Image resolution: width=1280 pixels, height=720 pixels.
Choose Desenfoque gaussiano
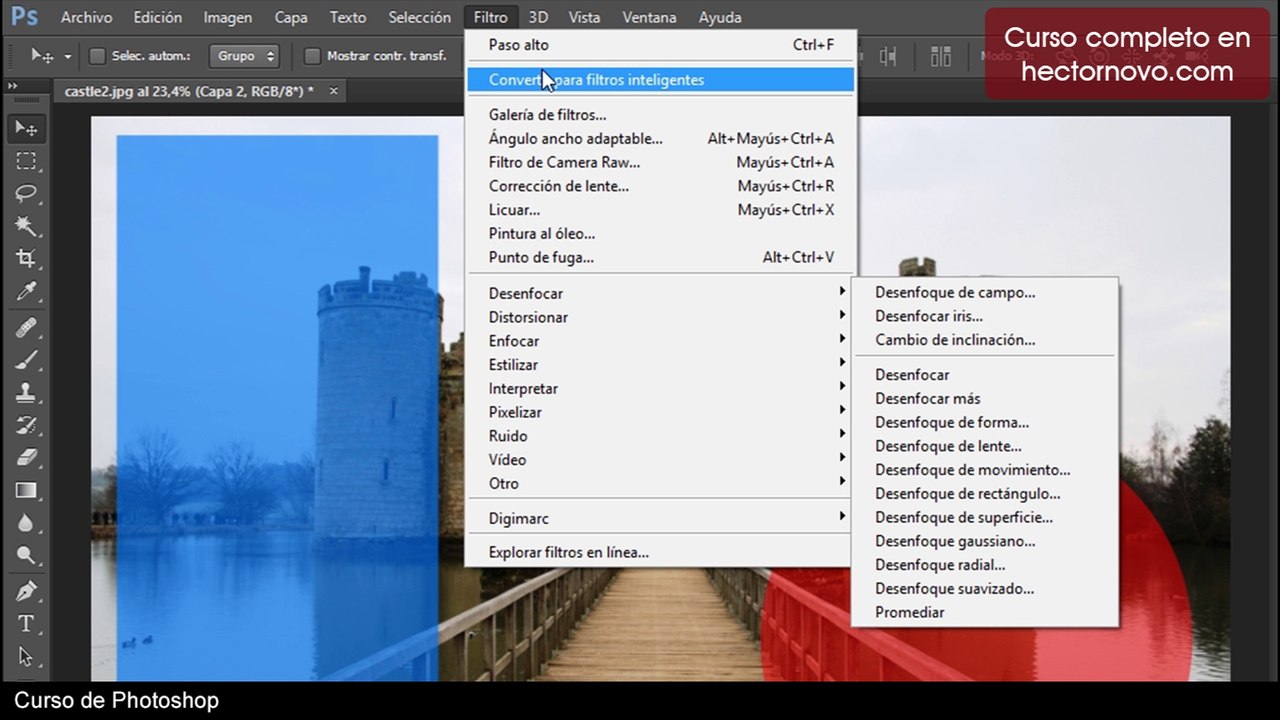[x=985, y=541]
